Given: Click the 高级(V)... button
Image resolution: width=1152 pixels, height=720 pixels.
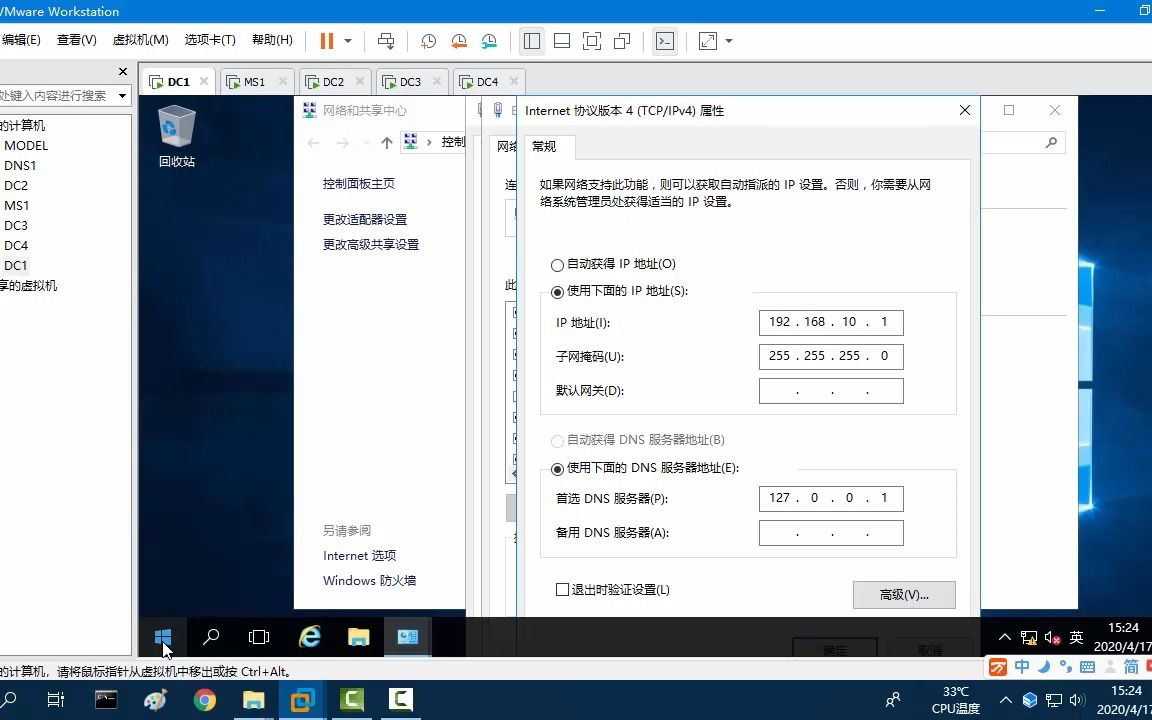Looking at the screenshot, I should (x=904, y=594).
